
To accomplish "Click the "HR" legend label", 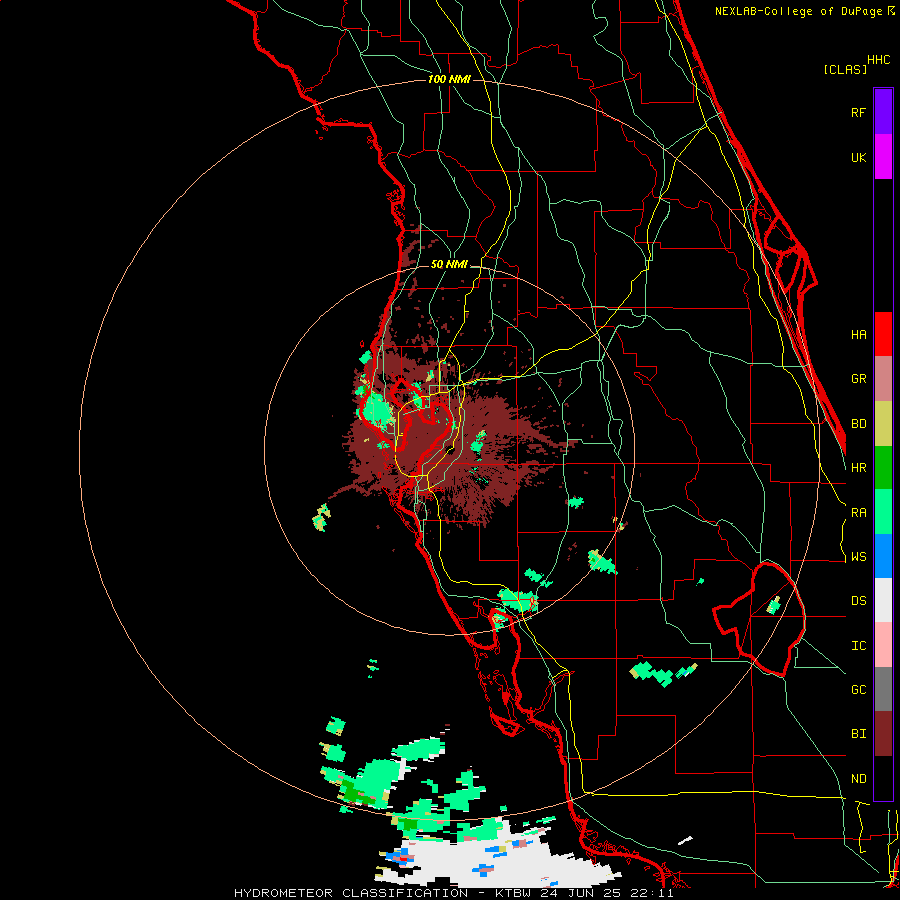I will pyautogui.click(x=858, y=468).
